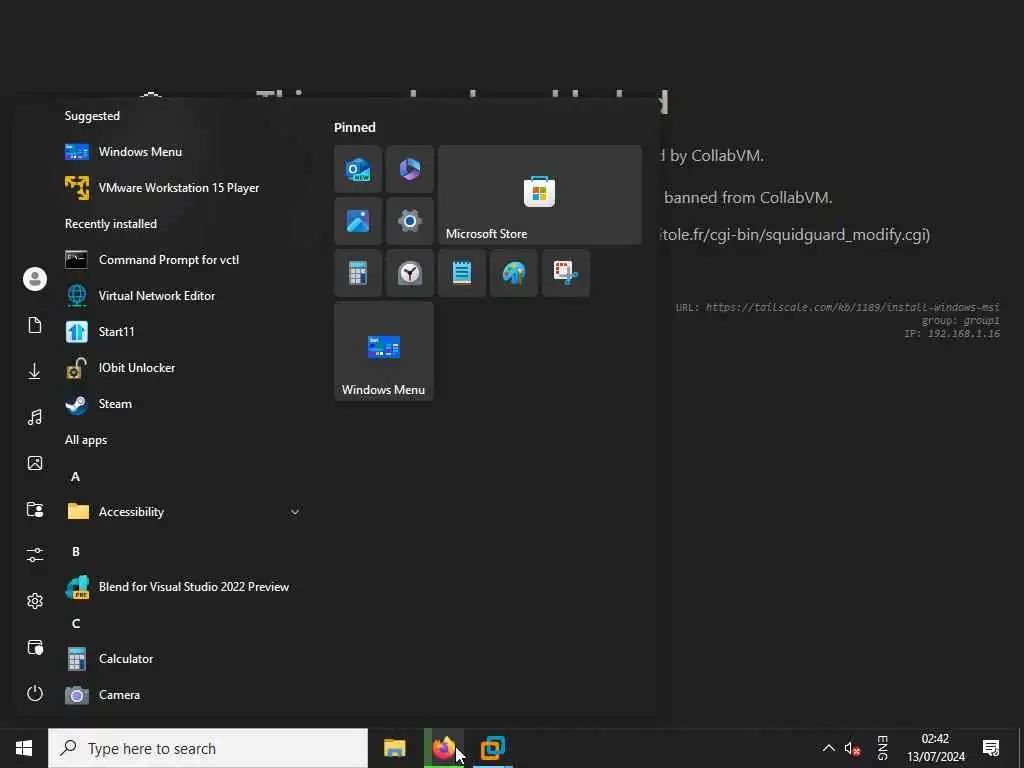1024x768 pixels.
Task: Open the Paint pinned tile
Action: pos(514,273)
